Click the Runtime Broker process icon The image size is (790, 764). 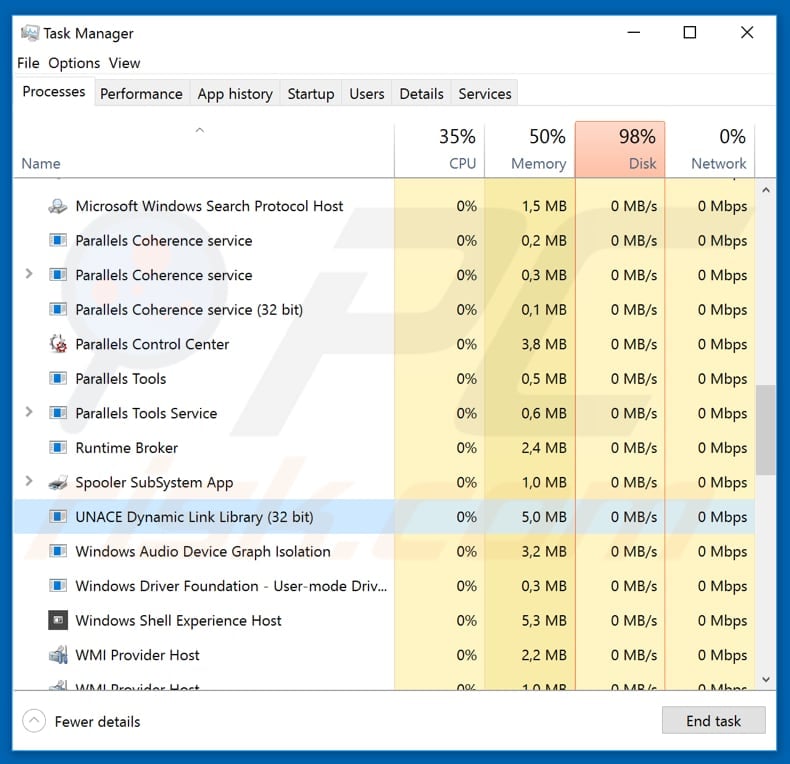[58, 448]
